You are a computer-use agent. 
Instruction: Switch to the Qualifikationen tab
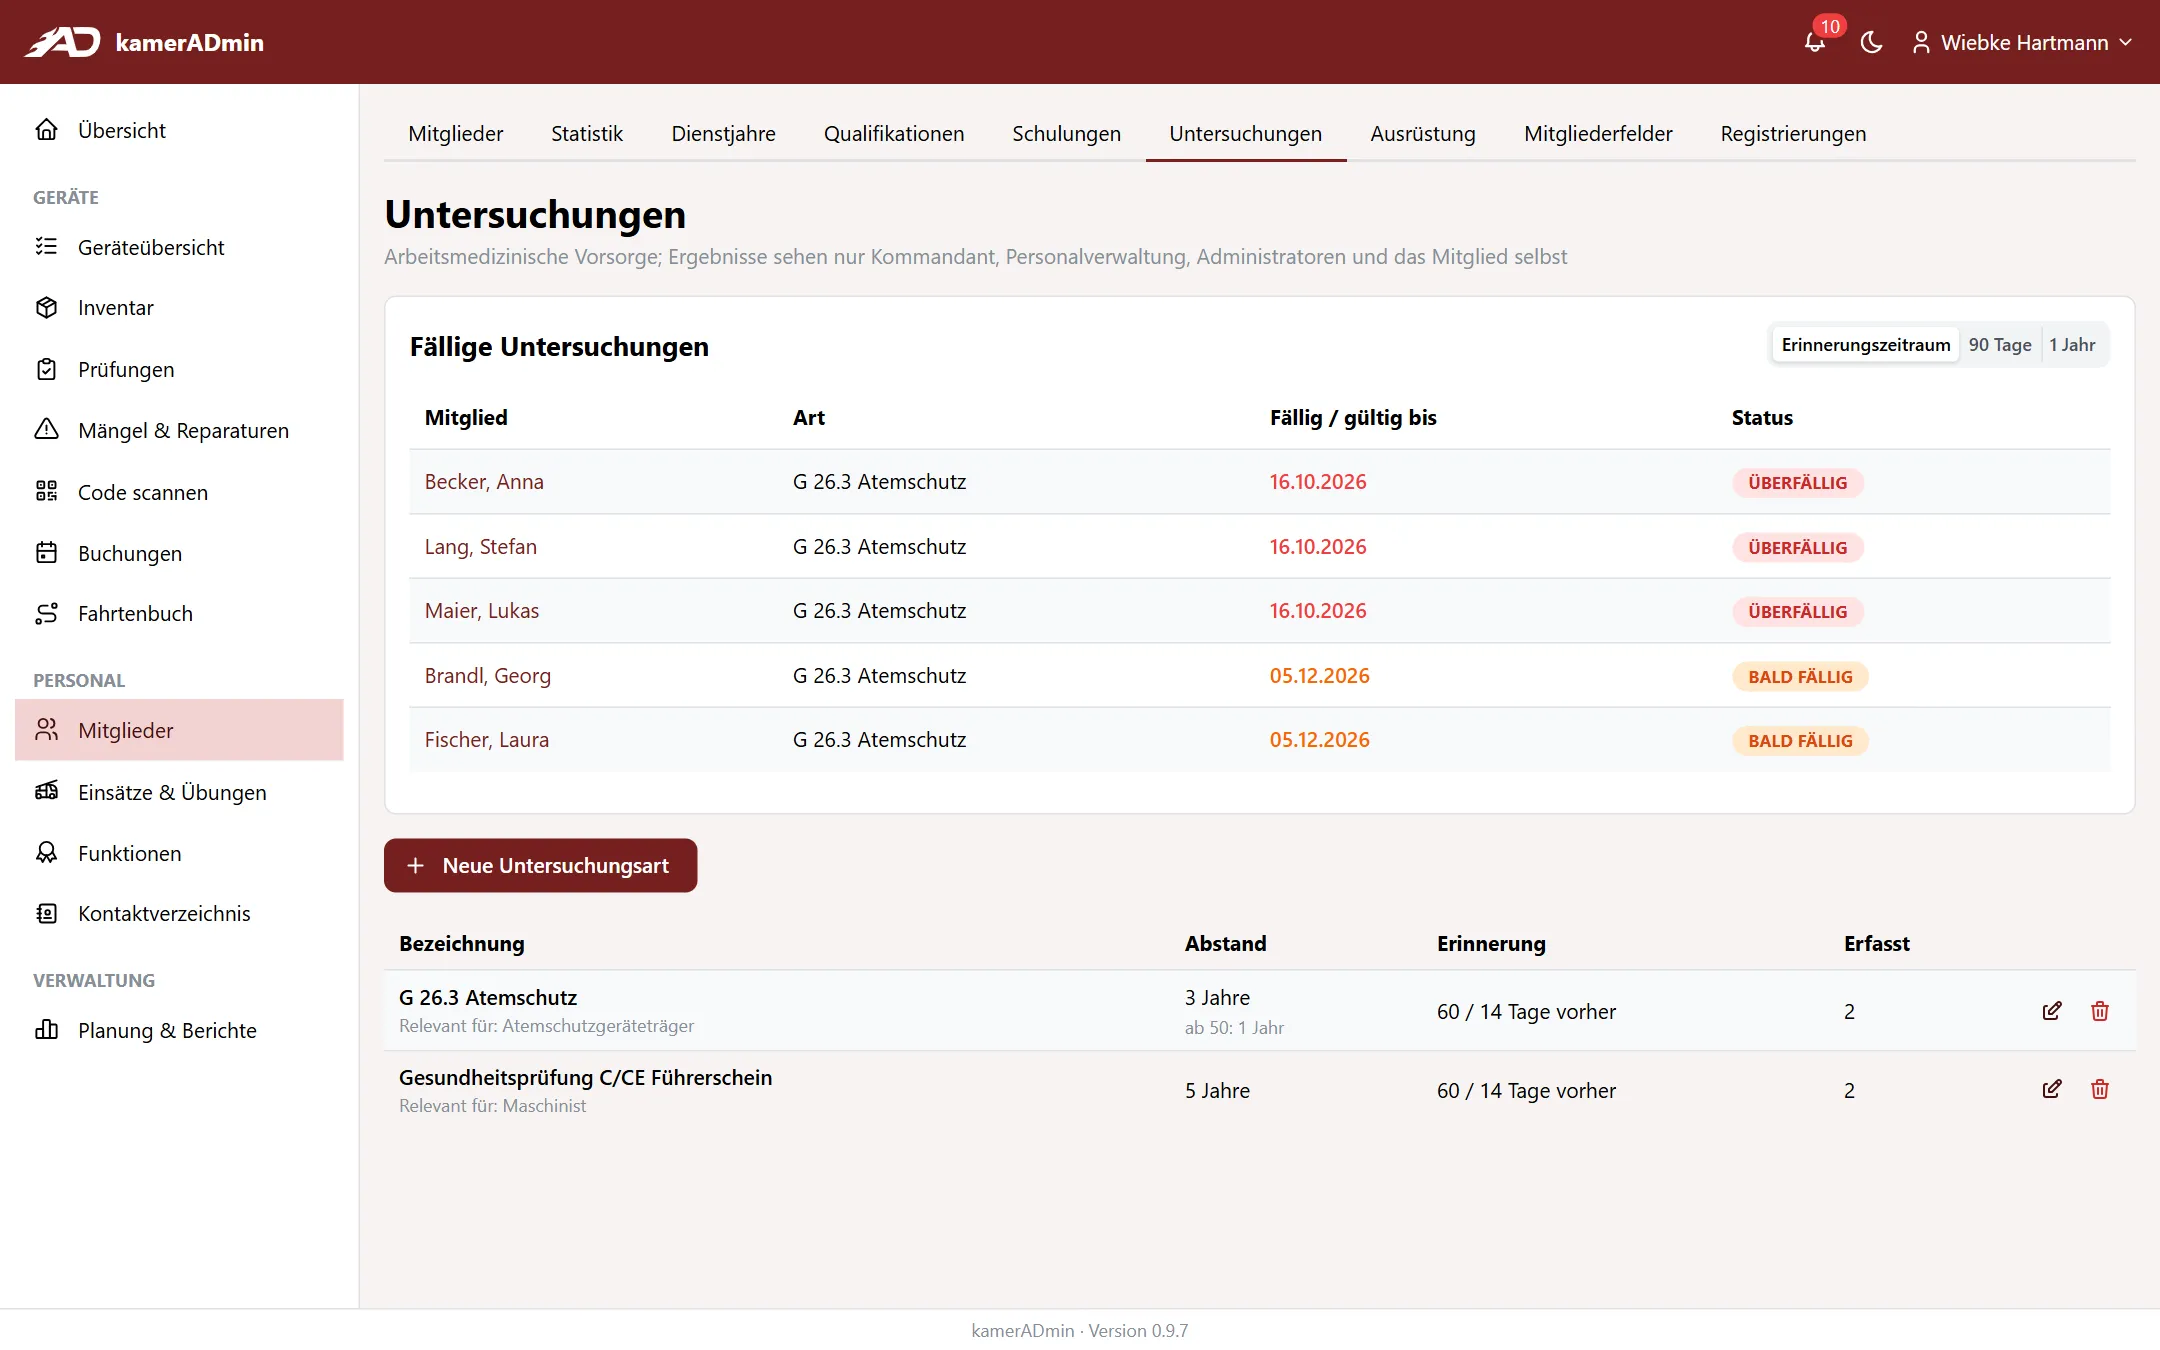click(894, 134)
